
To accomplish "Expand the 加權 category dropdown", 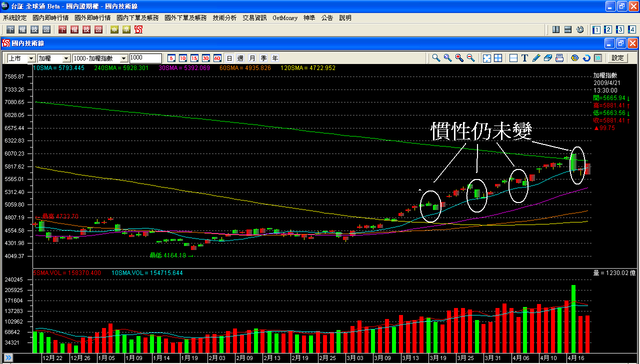I will coord(66,58).
